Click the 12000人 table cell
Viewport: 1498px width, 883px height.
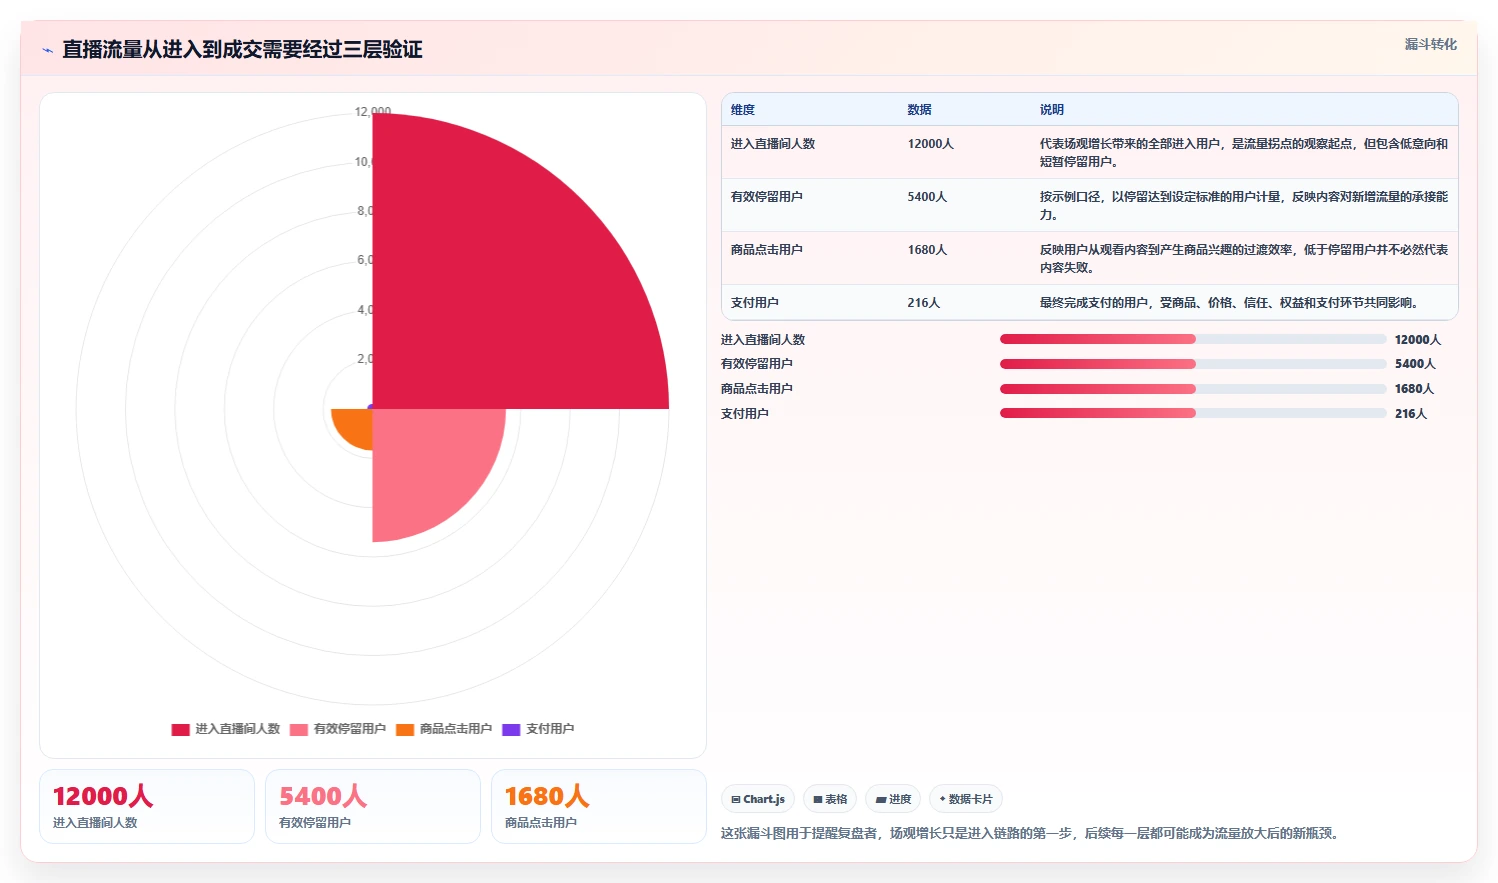click(x=931, y=144)
